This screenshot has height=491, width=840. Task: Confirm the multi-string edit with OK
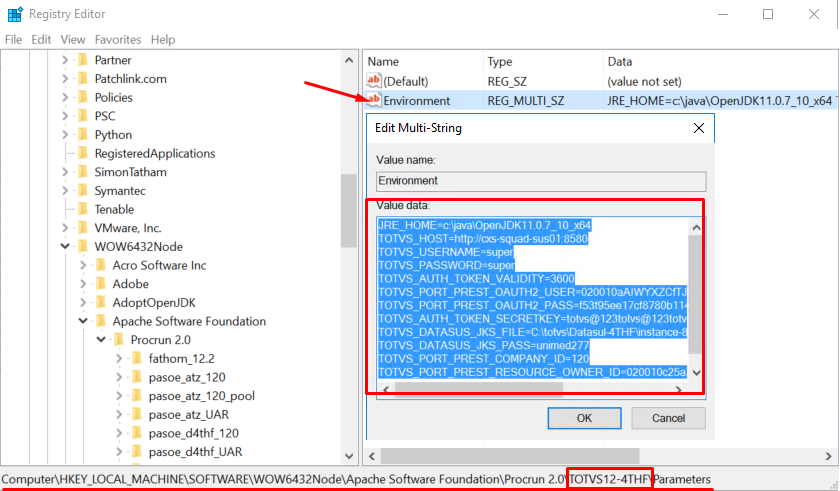[x=584, y=418]
